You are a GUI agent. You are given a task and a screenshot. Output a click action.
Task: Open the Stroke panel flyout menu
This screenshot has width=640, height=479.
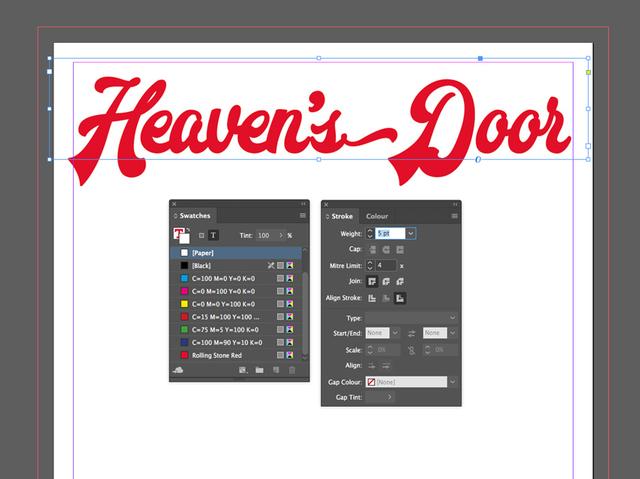[x=454, y=216]
